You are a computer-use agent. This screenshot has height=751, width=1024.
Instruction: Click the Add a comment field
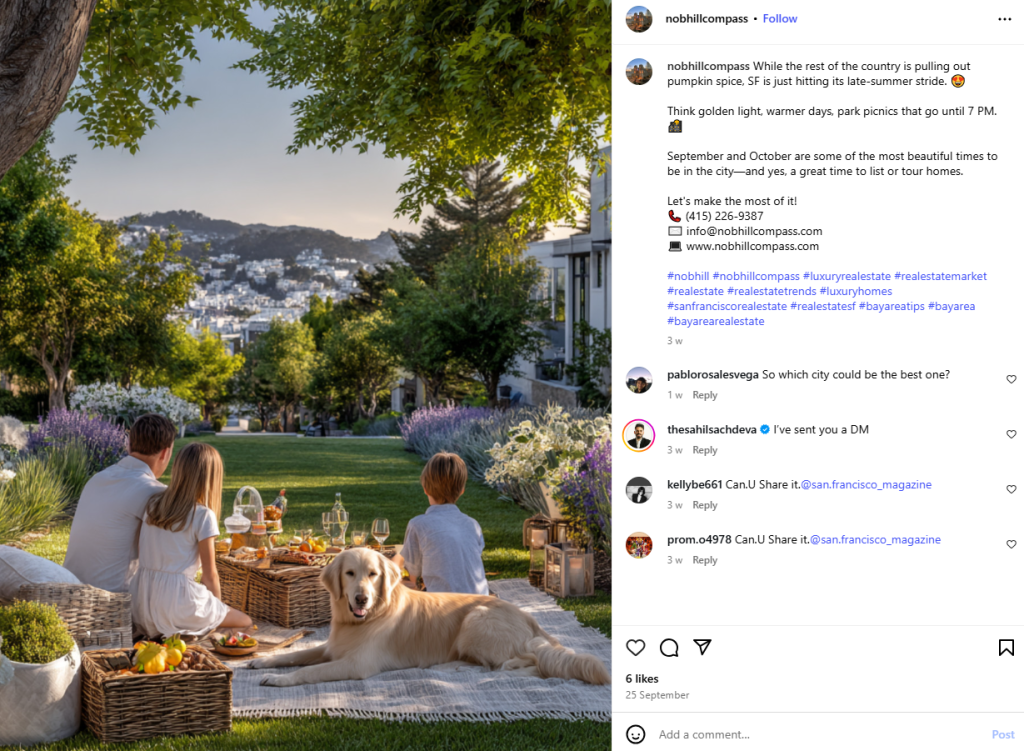pyautogui.click(x=821, y=734)
